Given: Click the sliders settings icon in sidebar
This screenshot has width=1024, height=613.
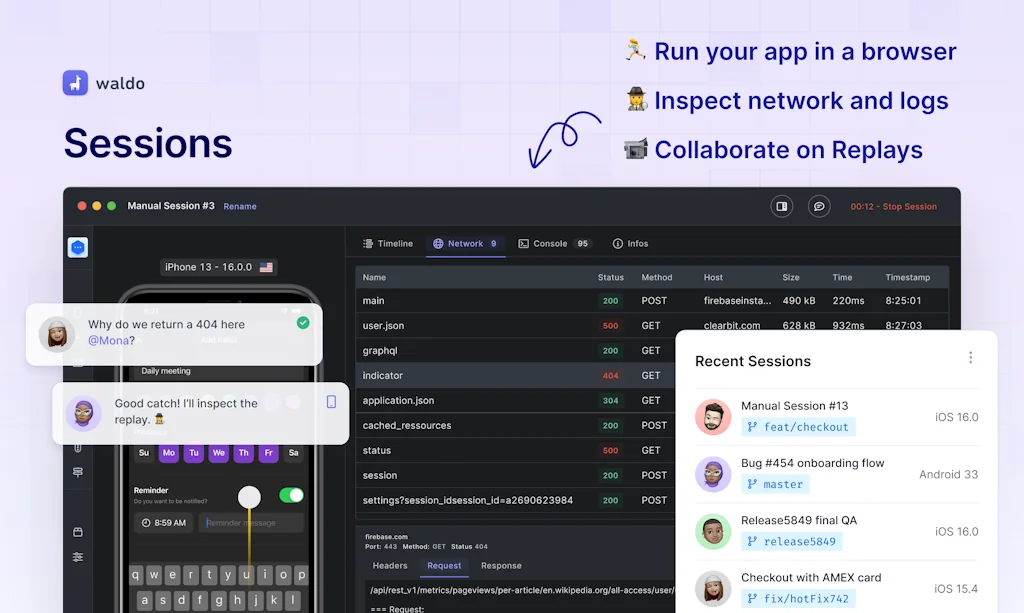Looking at the screenshot, I should point(78,557).
